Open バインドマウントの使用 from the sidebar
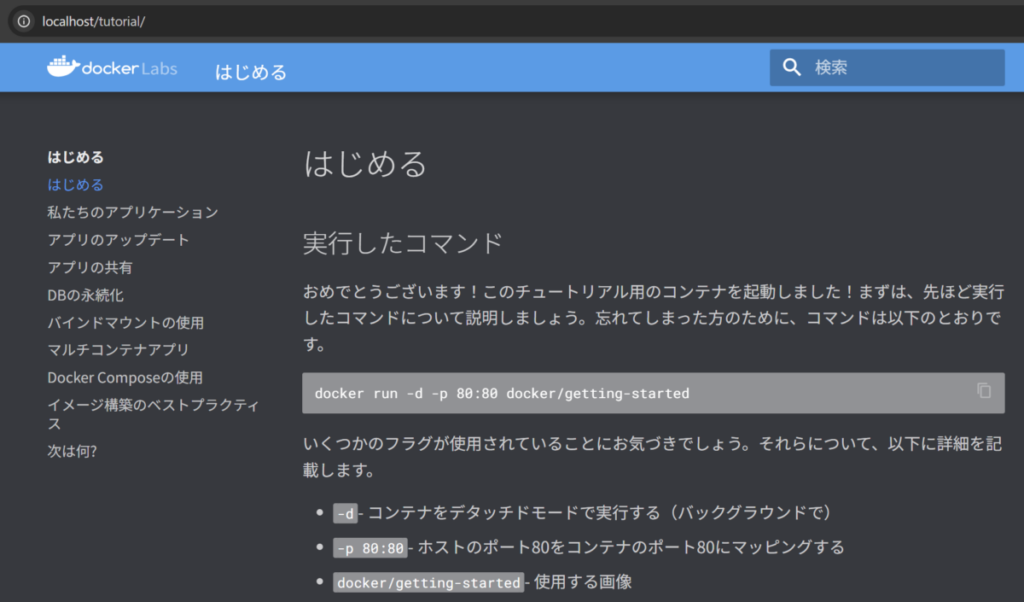The height and width of the screenshot is (602, 1024). pyautogui.click(x=125, y=323)
